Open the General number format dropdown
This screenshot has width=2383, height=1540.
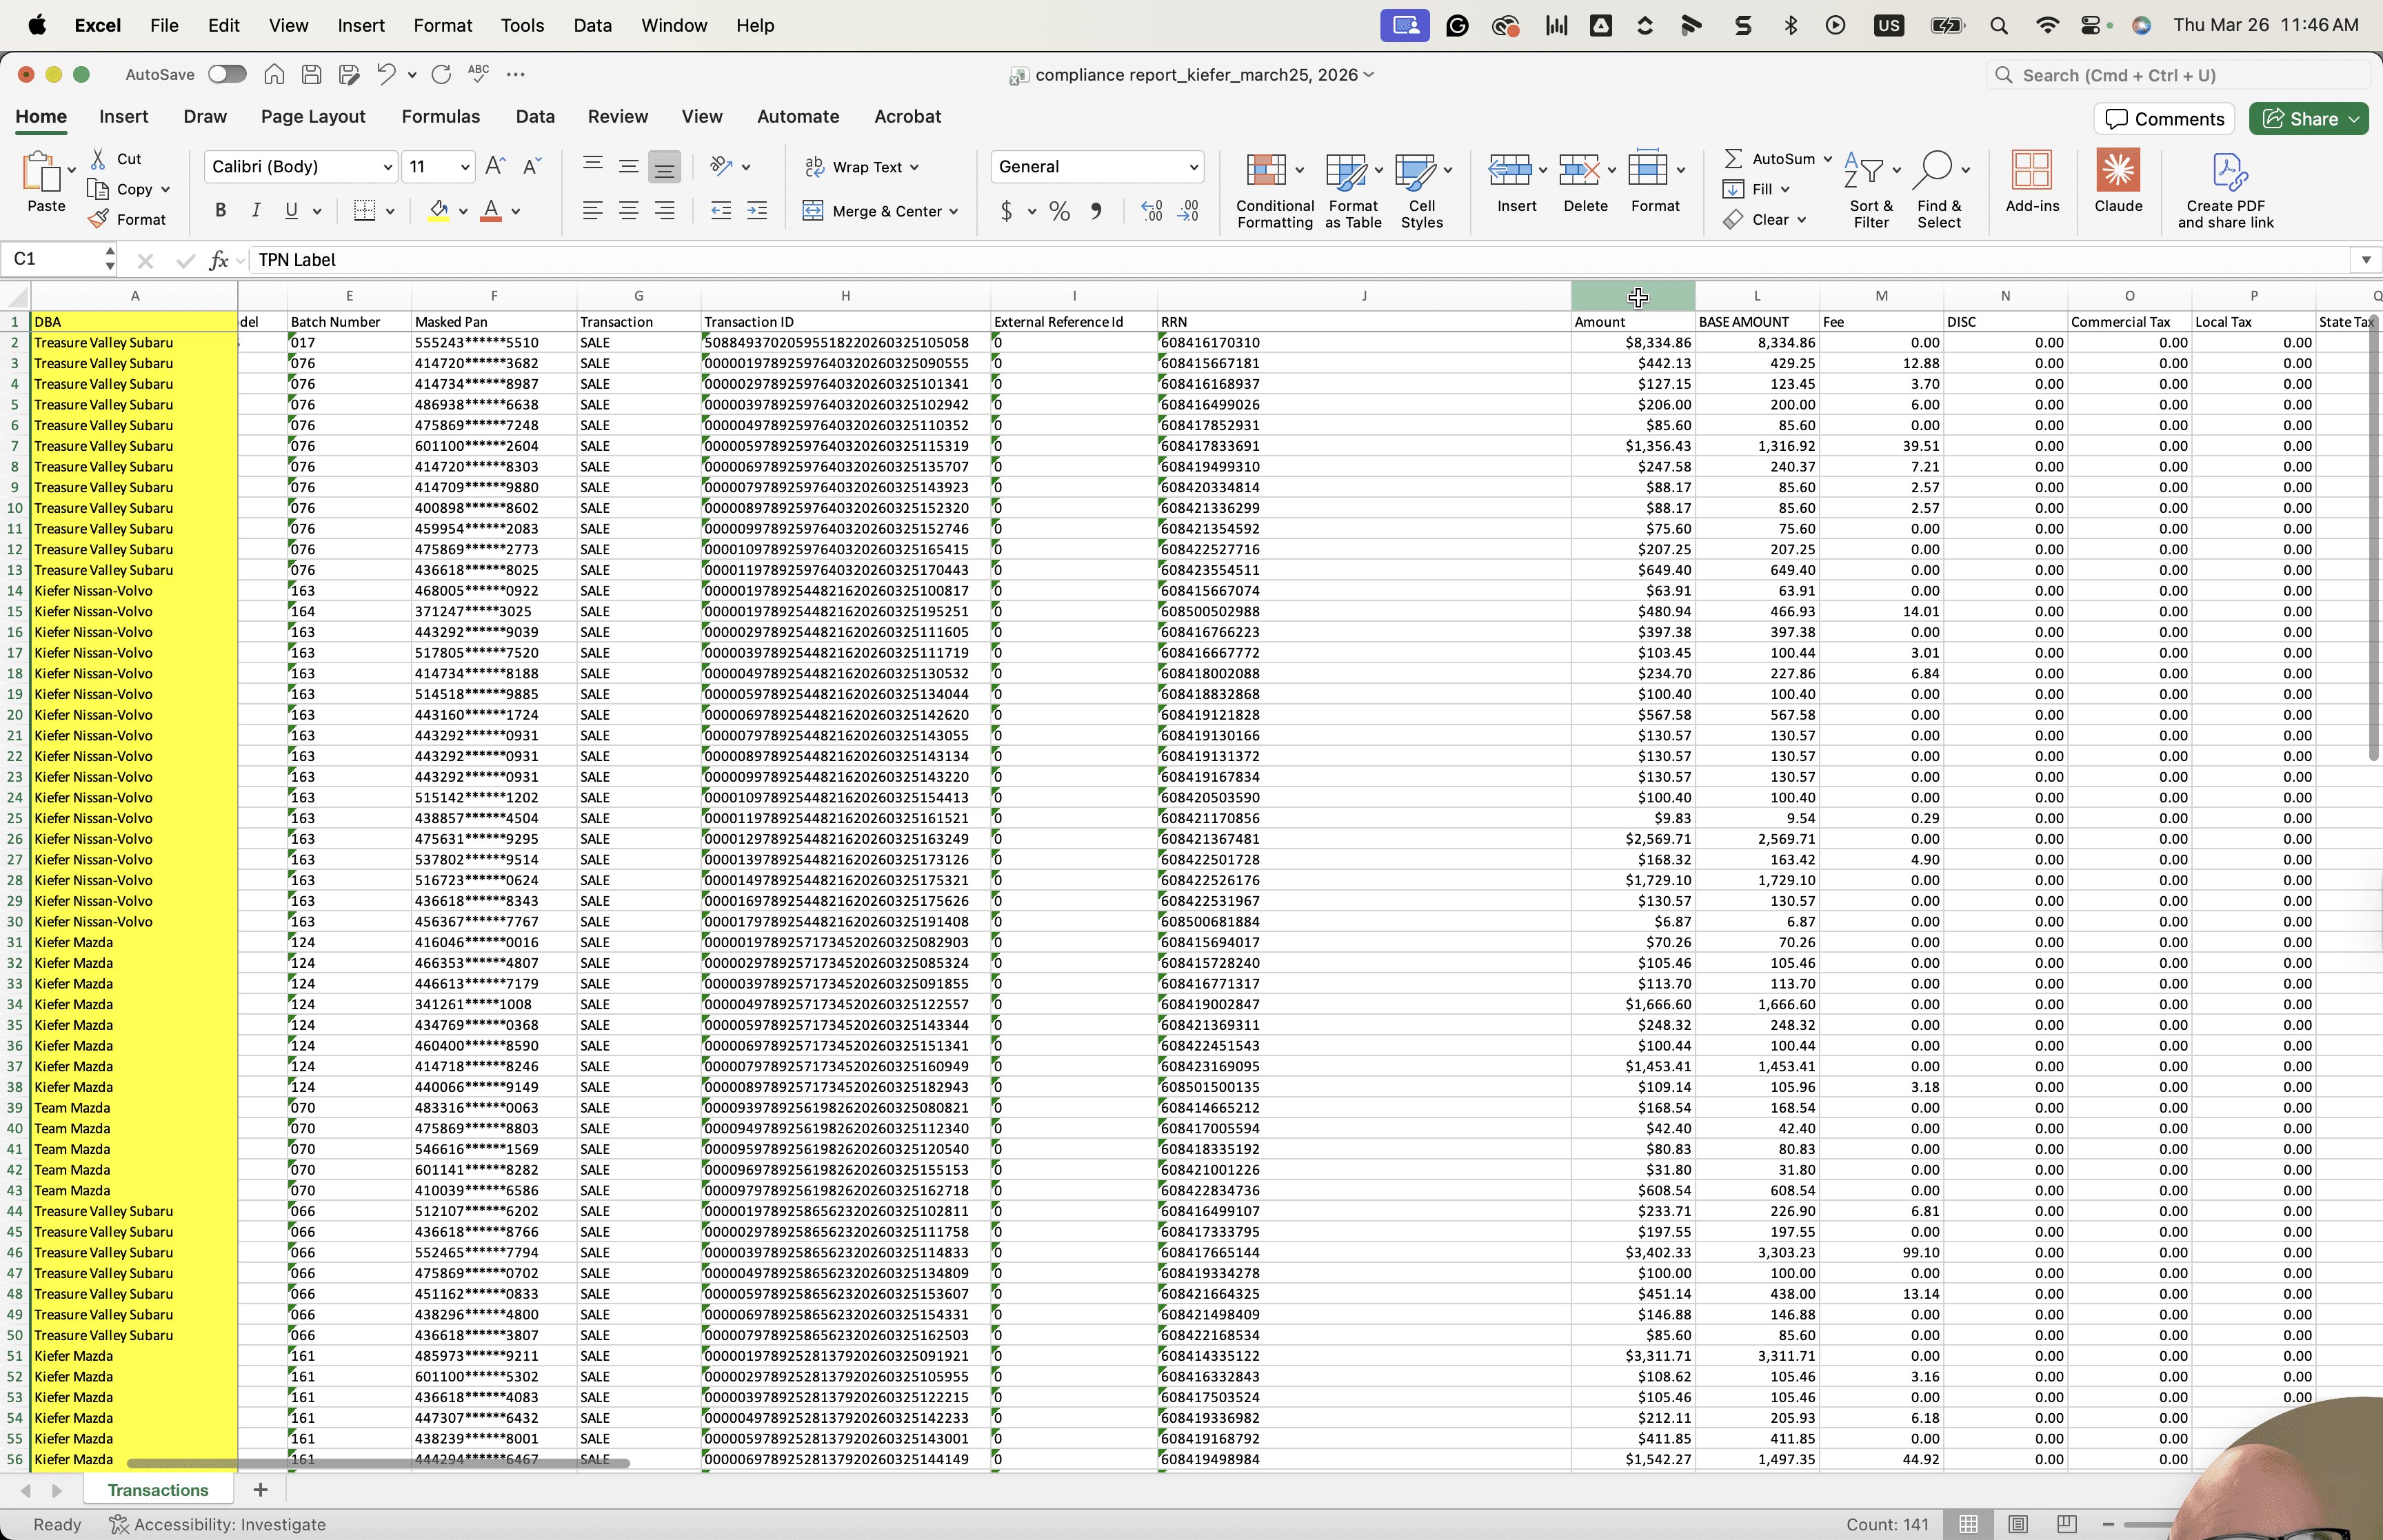tap(1193, 167)
